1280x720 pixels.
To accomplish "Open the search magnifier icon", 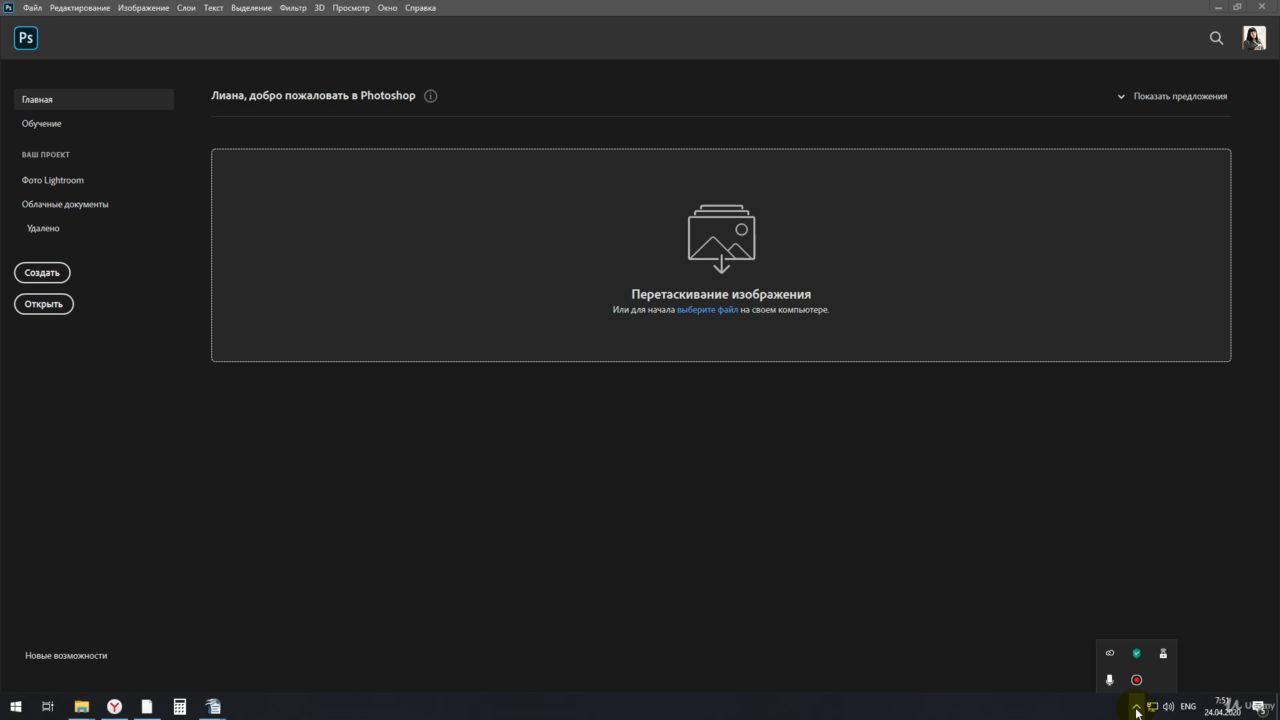I will coord(1216,38).
